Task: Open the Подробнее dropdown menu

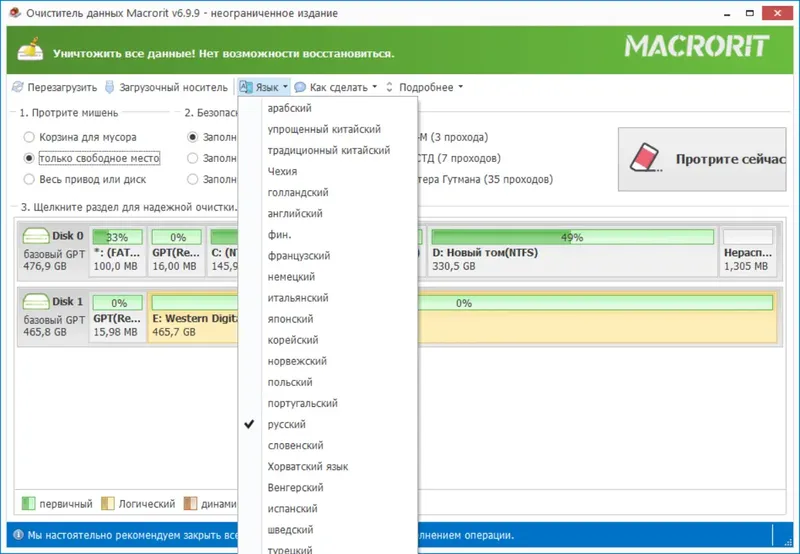Action: click(460, 87)
